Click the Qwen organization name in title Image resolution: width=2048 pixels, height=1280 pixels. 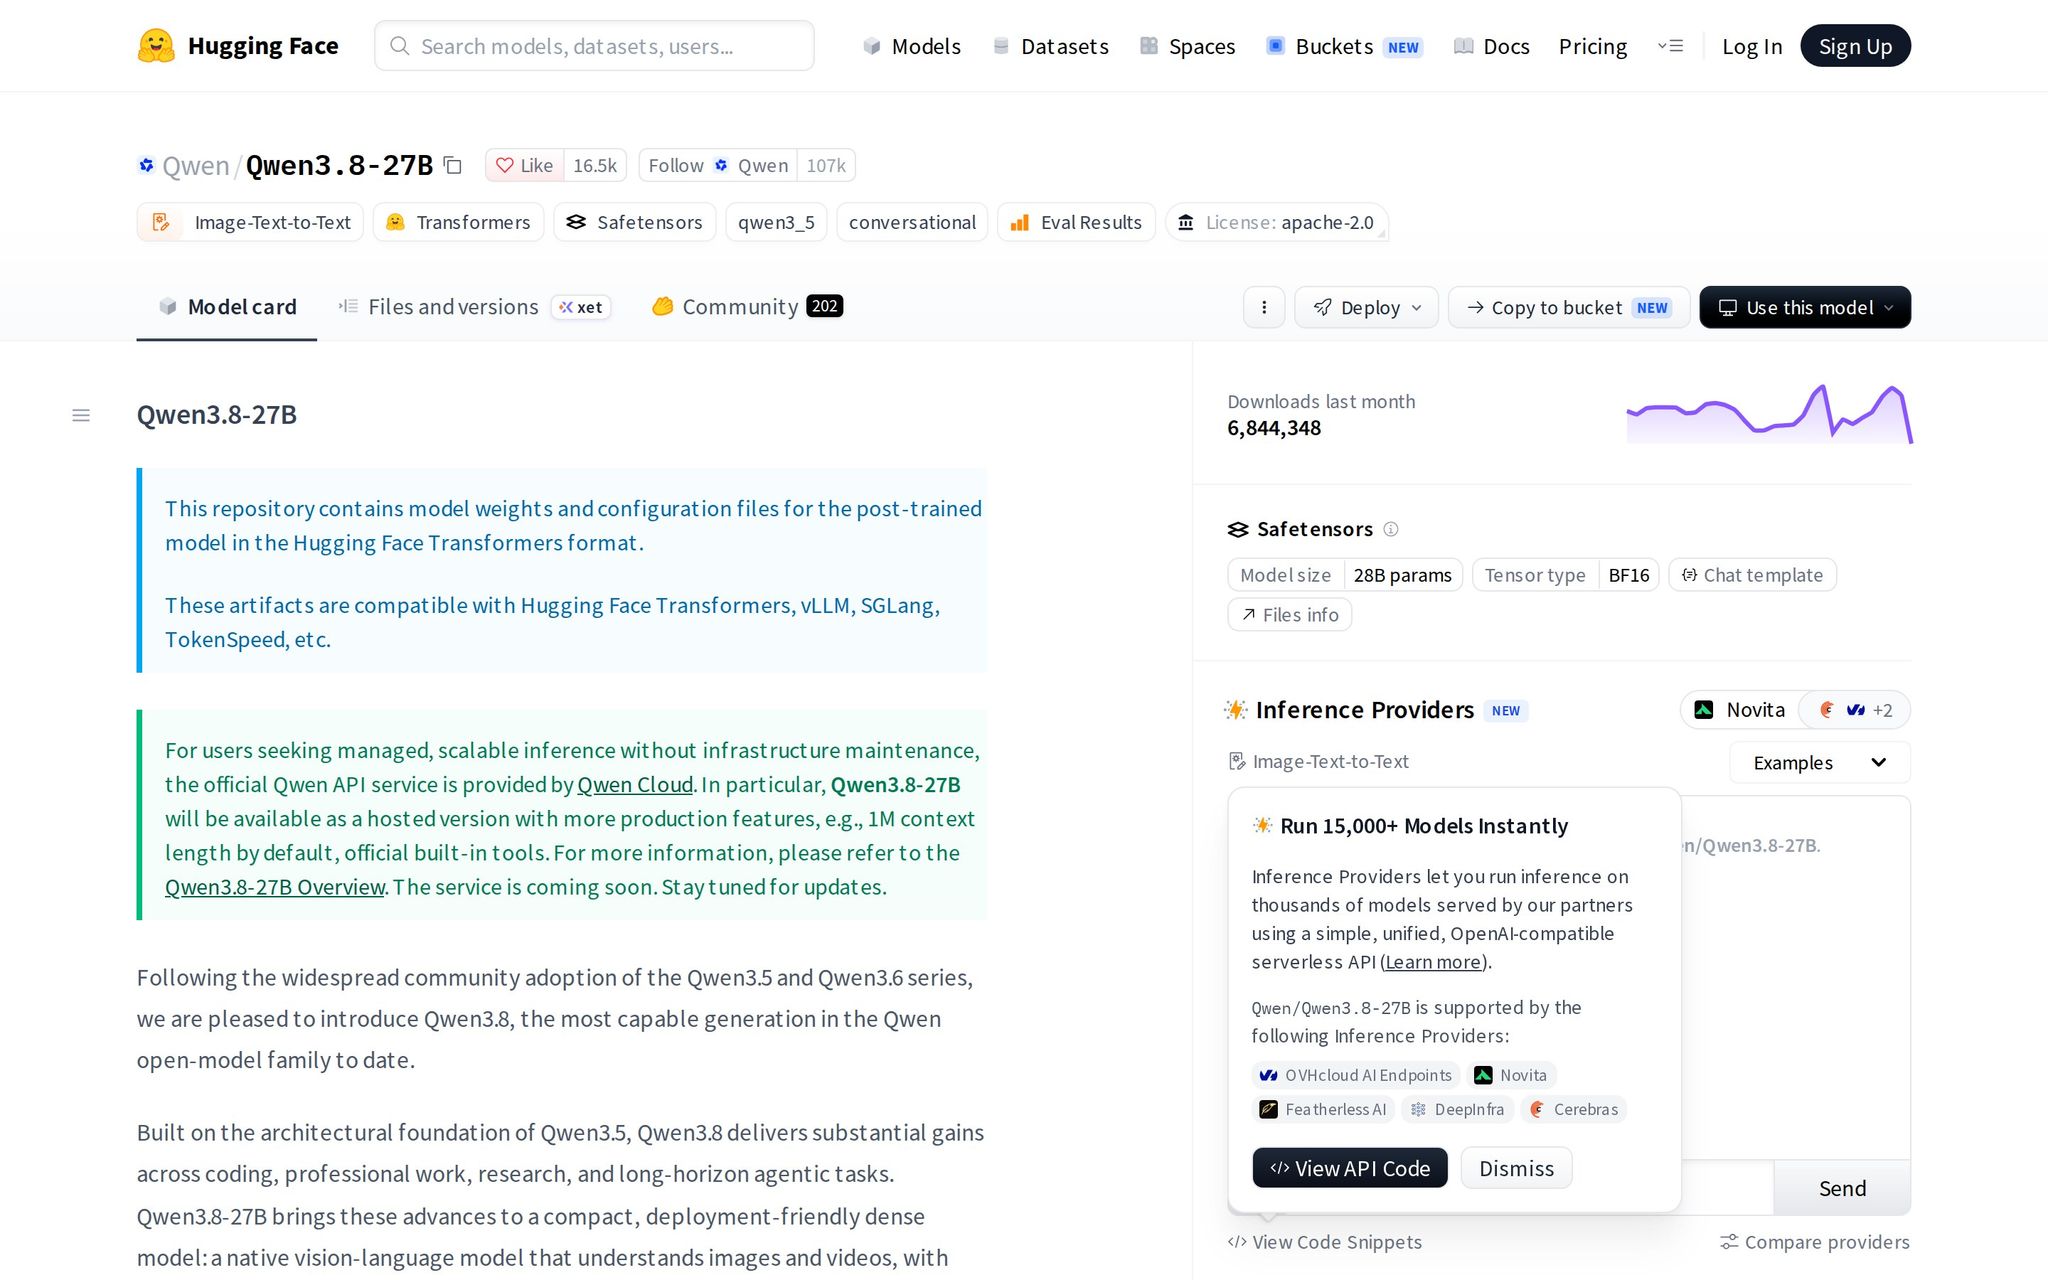coord(196,166)
